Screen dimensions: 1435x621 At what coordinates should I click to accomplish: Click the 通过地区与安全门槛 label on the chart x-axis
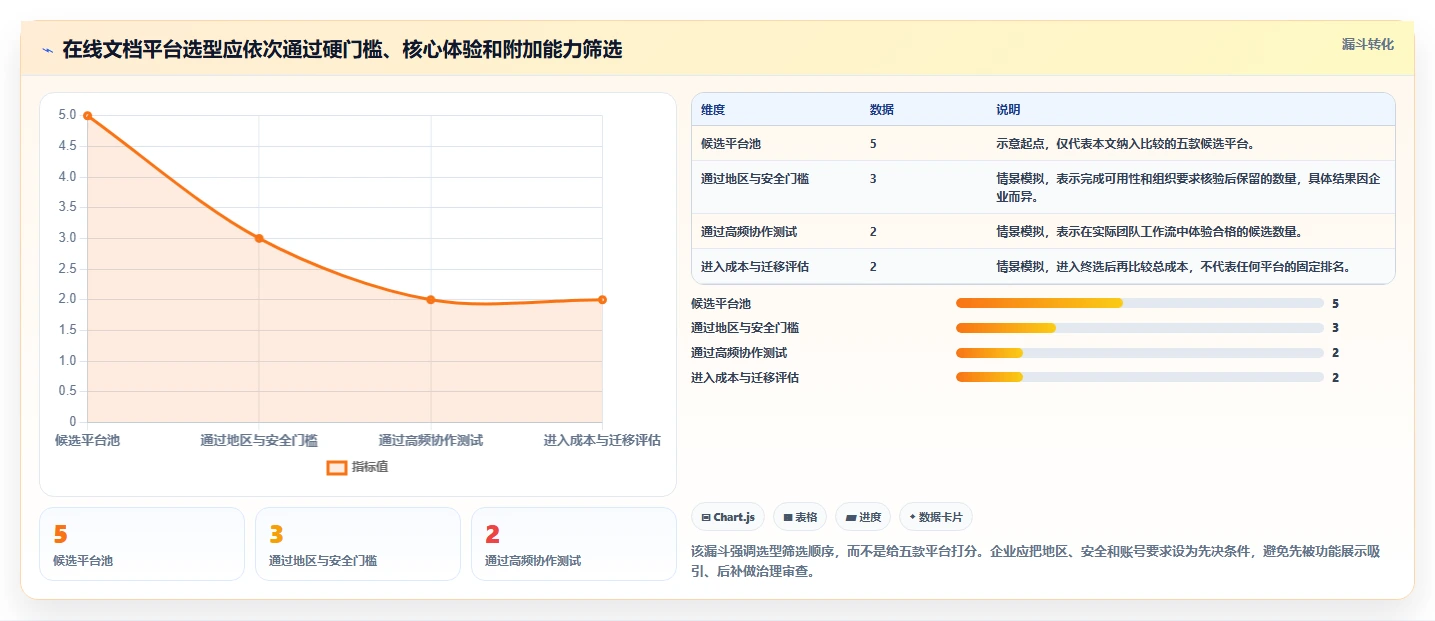[259, 440]
